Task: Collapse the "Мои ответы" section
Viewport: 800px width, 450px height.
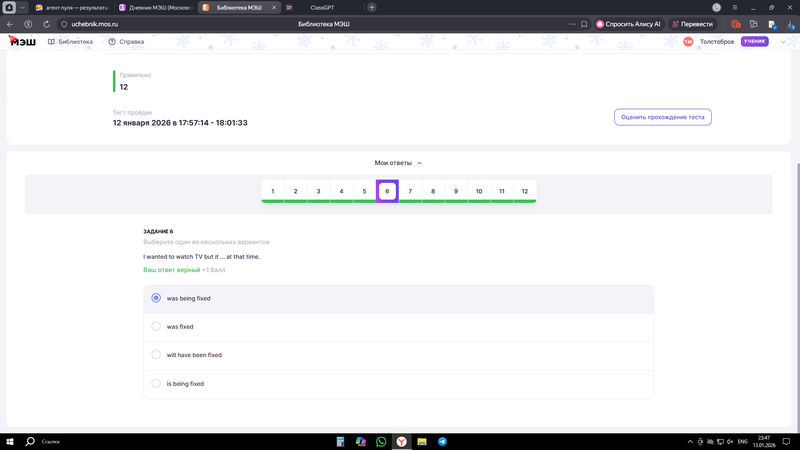Action: (398, 163)
